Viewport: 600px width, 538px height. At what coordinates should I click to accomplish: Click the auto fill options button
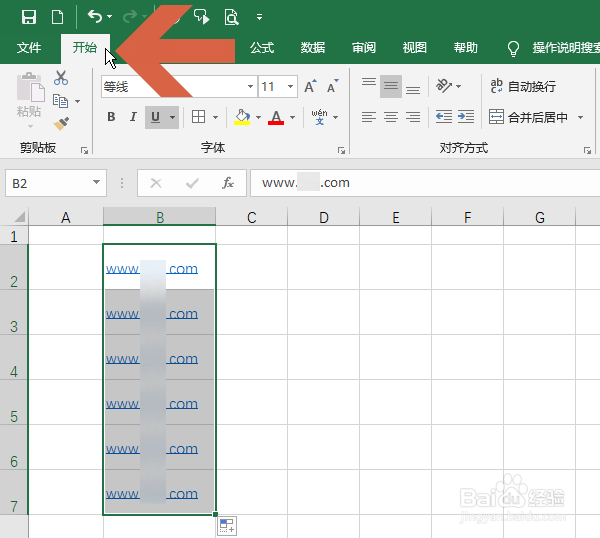coord(227,525)
